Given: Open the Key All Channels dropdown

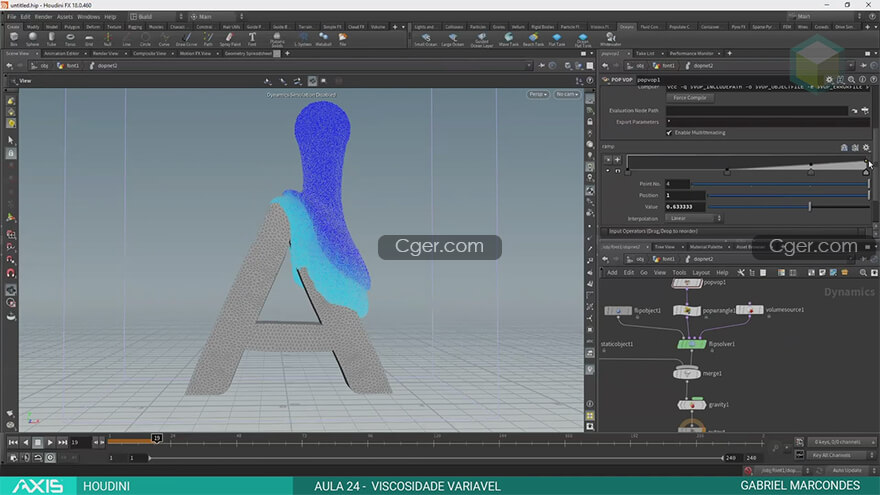Looking at the screenshot, I should point(841,455).
